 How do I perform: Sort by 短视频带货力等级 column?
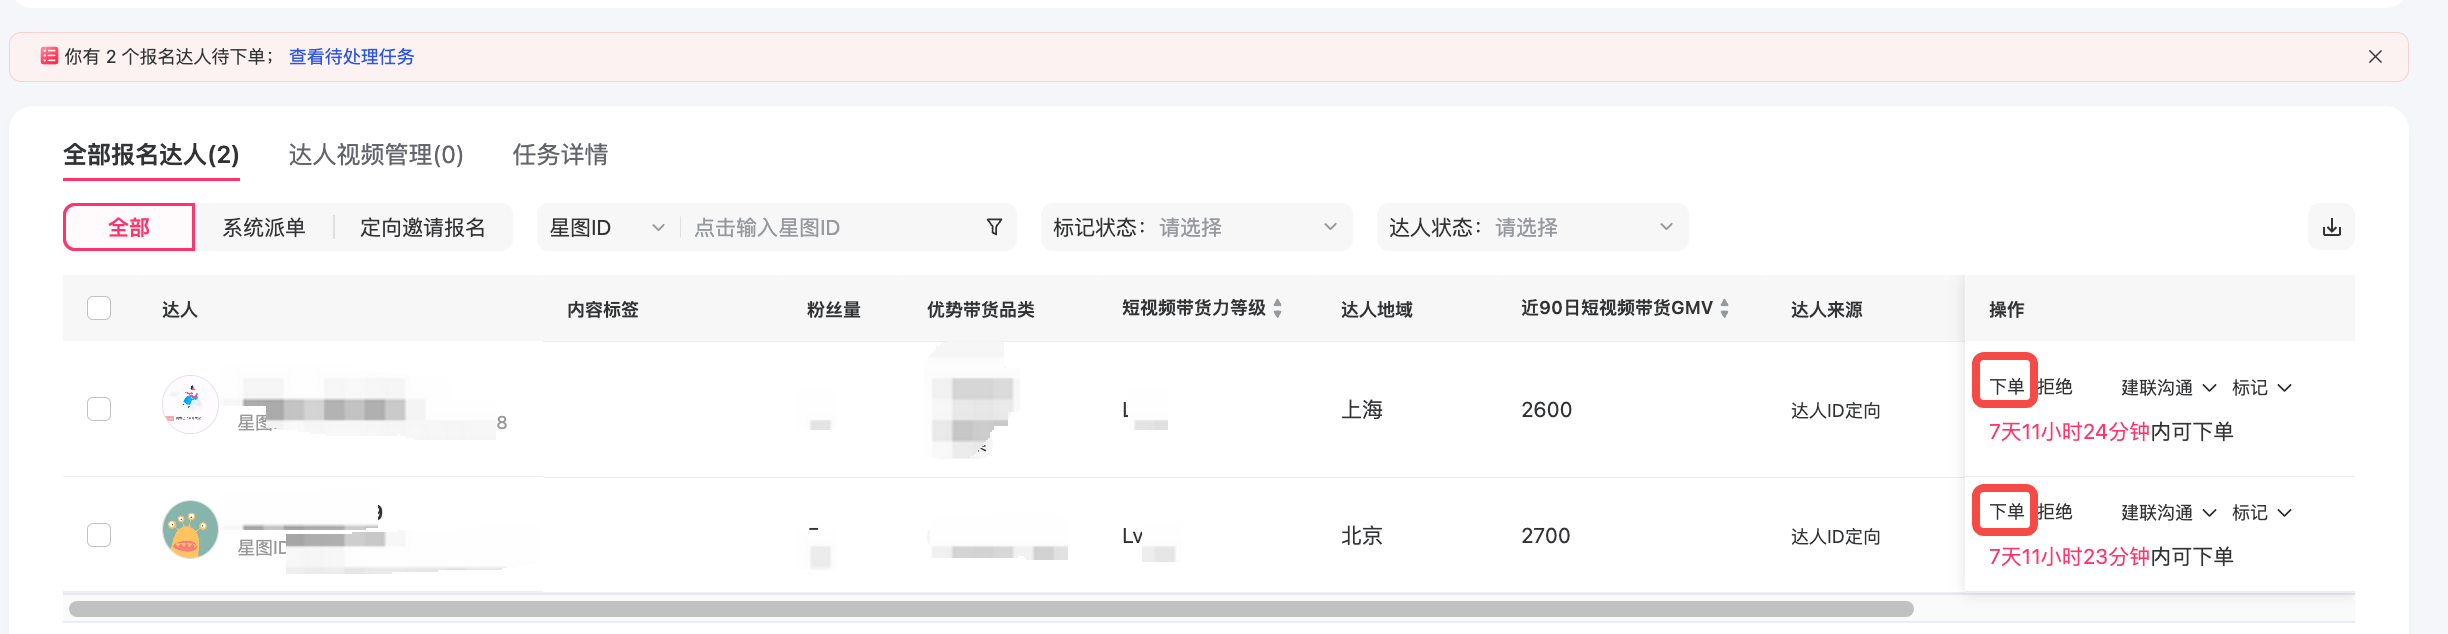click(x=1277, y=309)
